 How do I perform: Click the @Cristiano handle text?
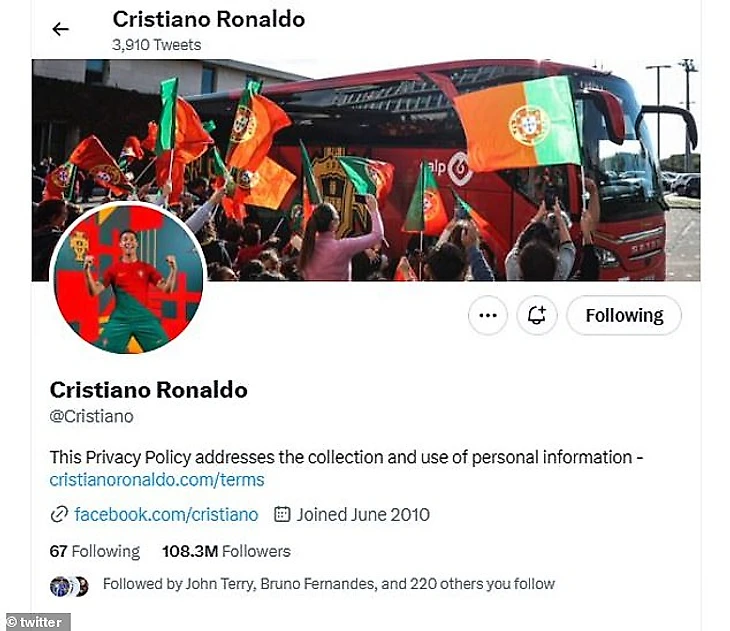tap(91, 416)
